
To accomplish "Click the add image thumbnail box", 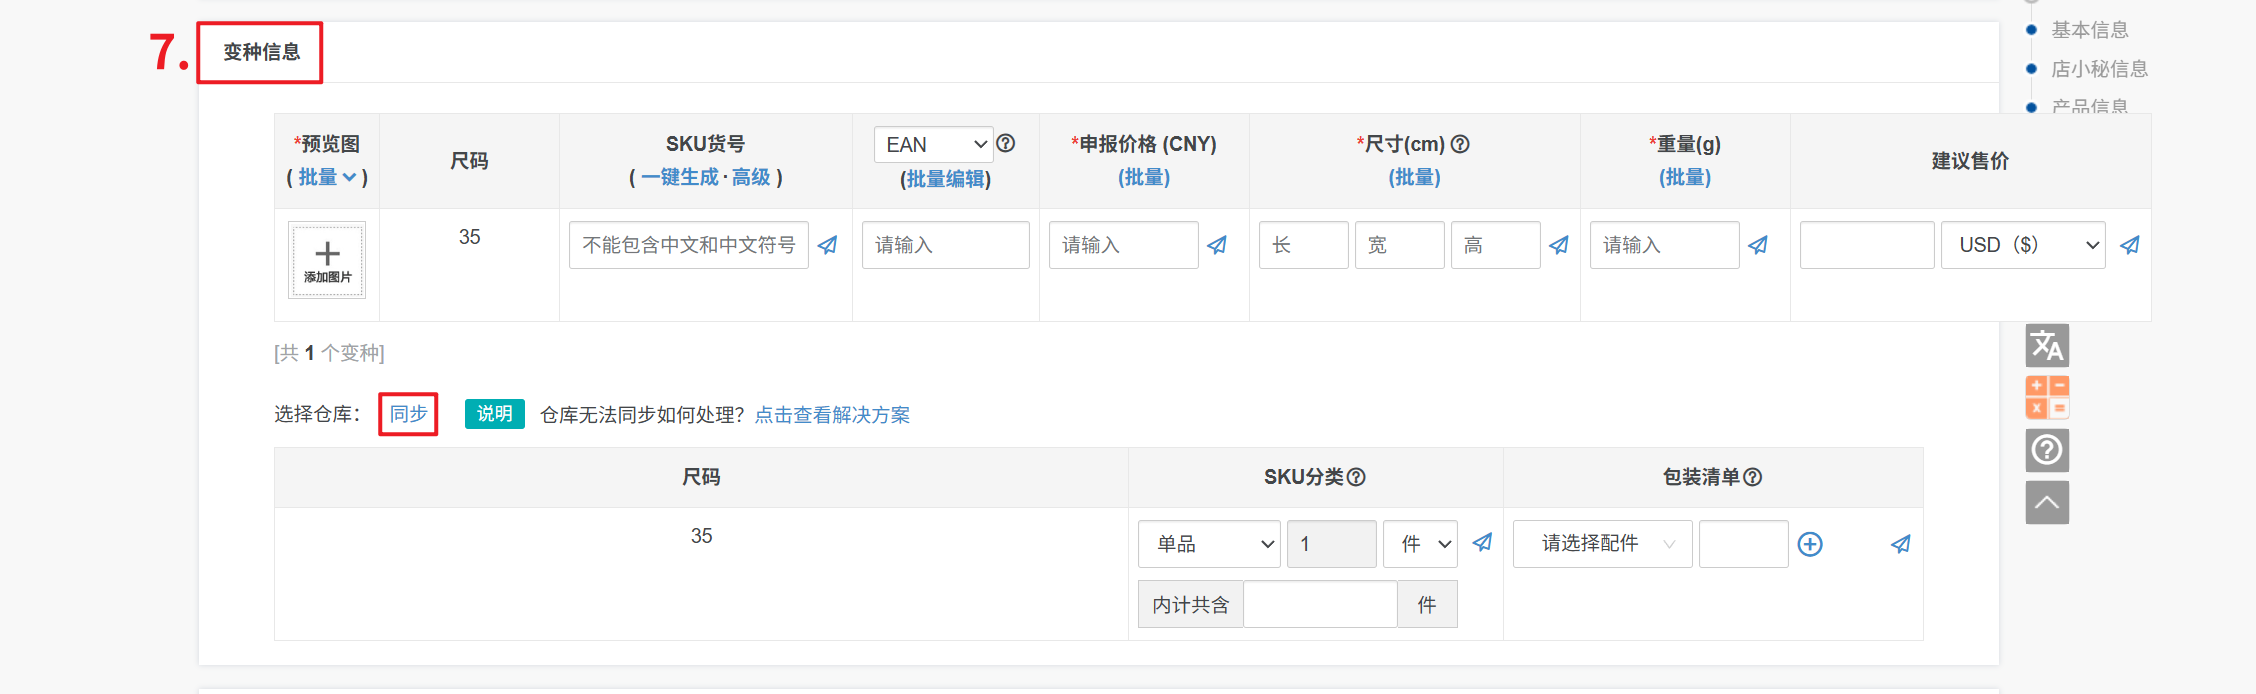I will click(x=327, y=260).
